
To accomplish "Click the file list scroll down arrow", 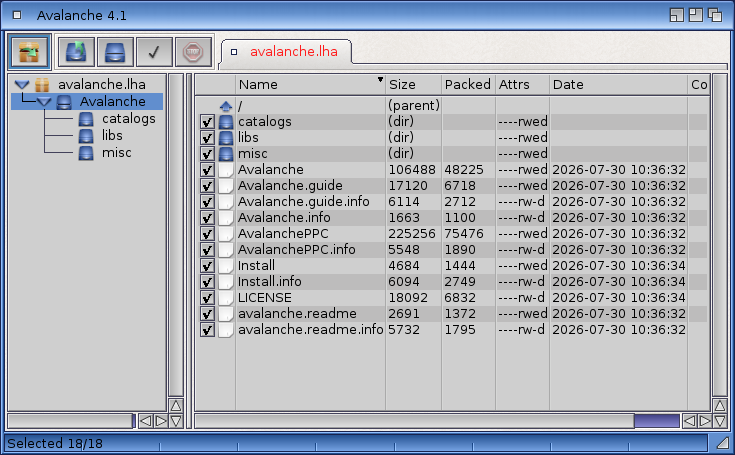I will (x=720, y=421).
